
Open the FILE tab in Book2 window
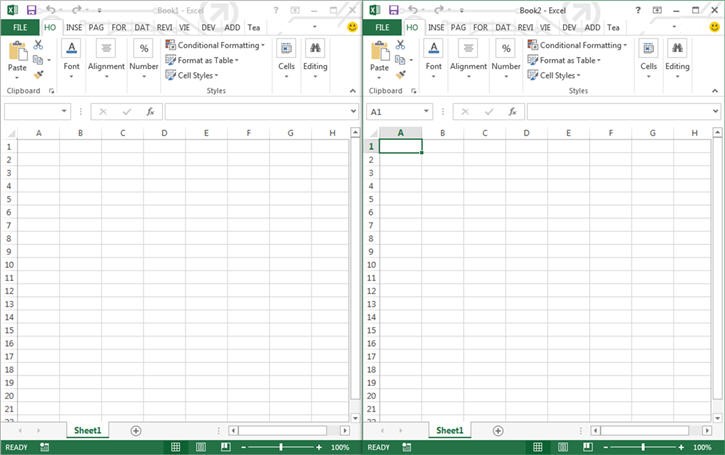click(382, 27)
